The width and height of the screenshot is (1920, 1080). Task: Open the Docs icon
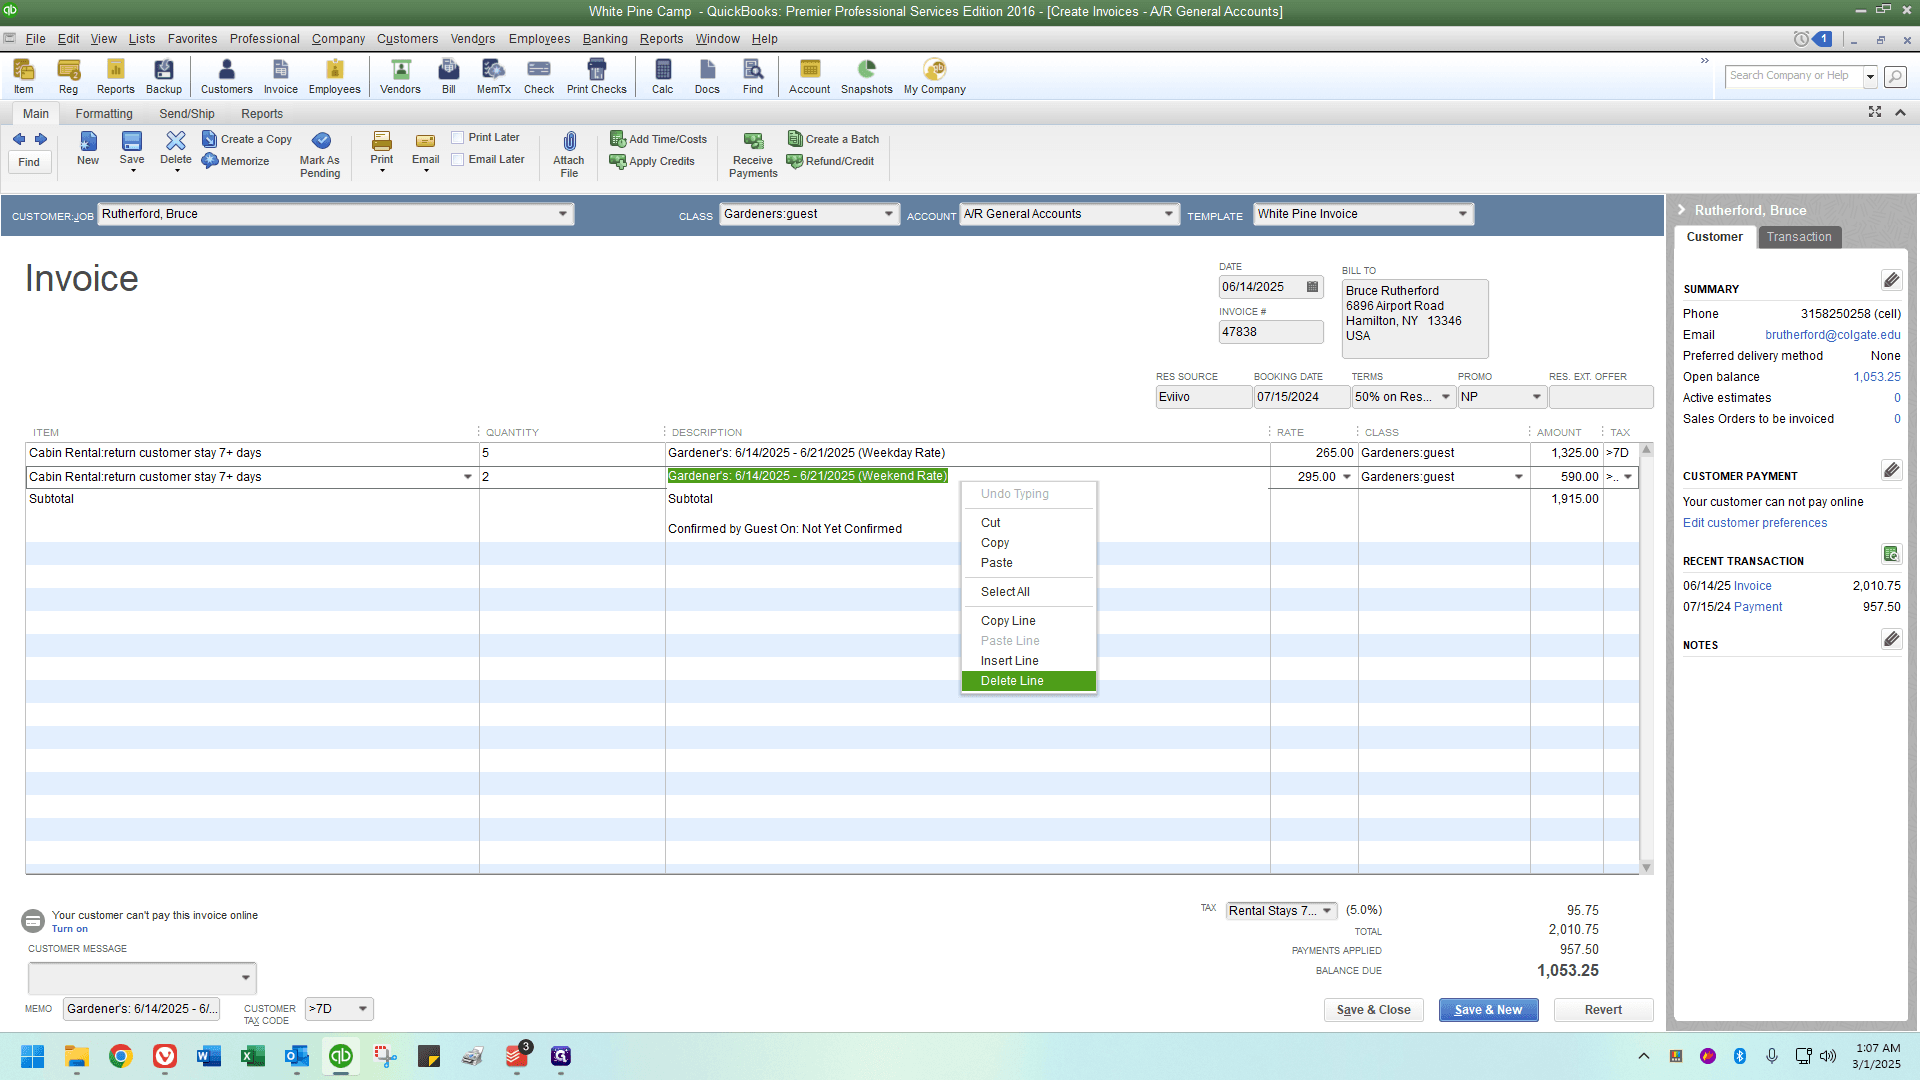(707, 76)
